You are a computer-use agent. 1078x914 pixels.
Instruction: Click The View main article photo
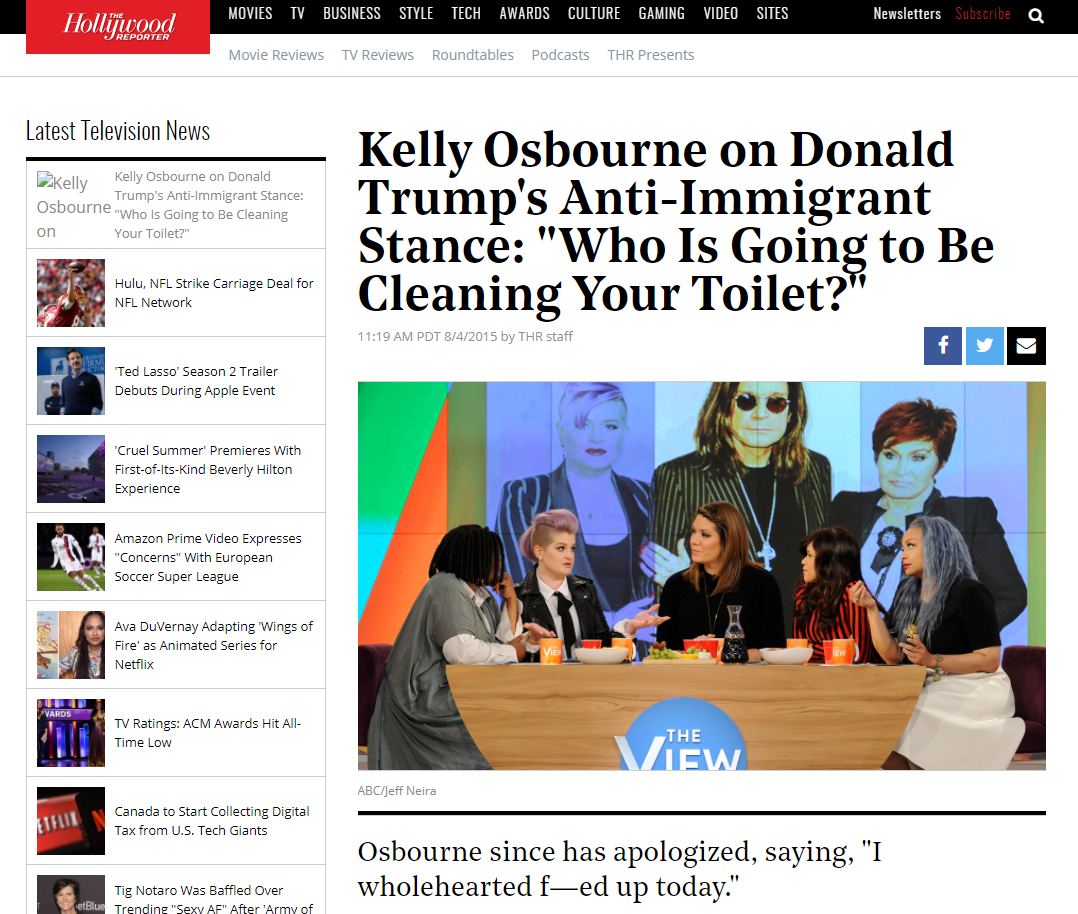701,576
